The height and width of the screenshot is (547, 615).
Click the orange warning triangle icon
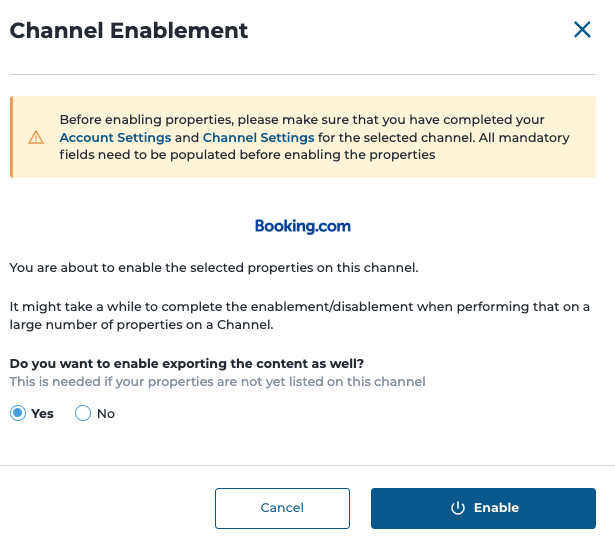pyautogui.click(x=36, y=137)
